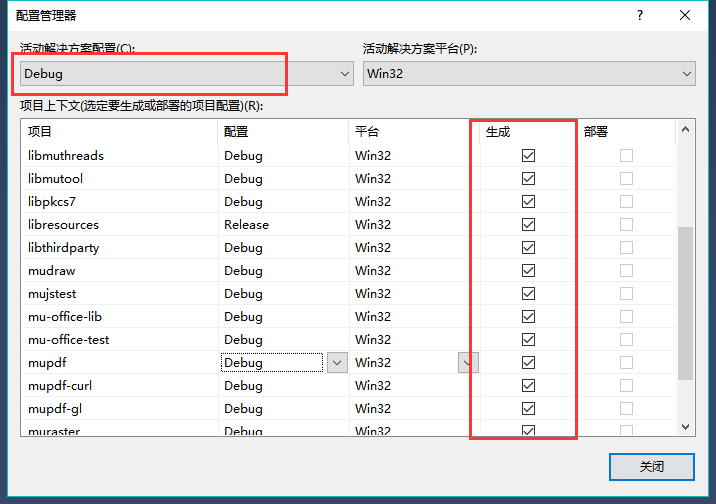The height and width of the screenshot is (504, 716).
Task: Select the mupdf project name
Action: tap(47, 363)
